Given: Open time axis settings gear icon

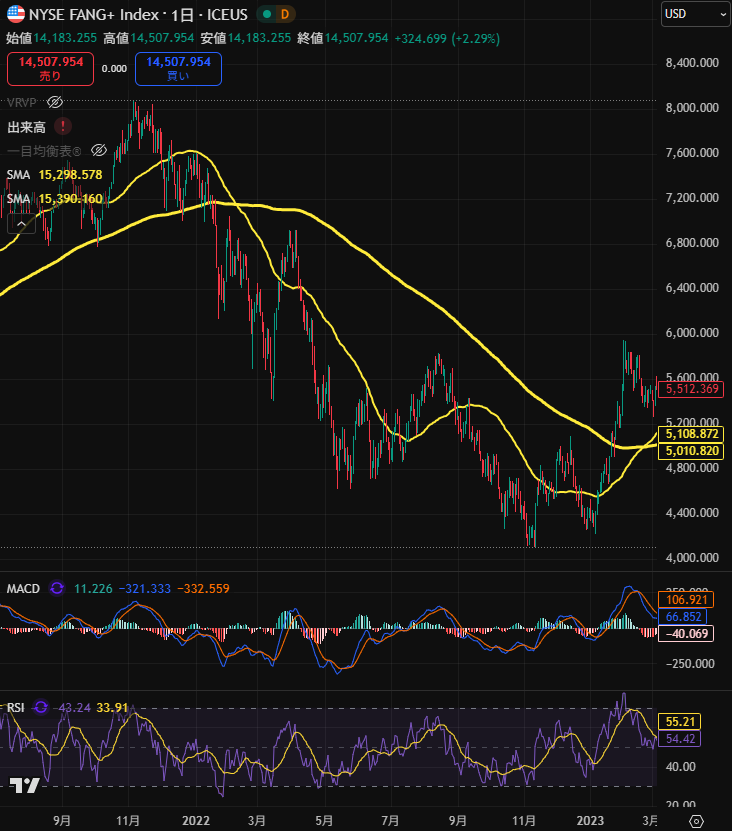Looking at the screenshot, I should (696, 820).
